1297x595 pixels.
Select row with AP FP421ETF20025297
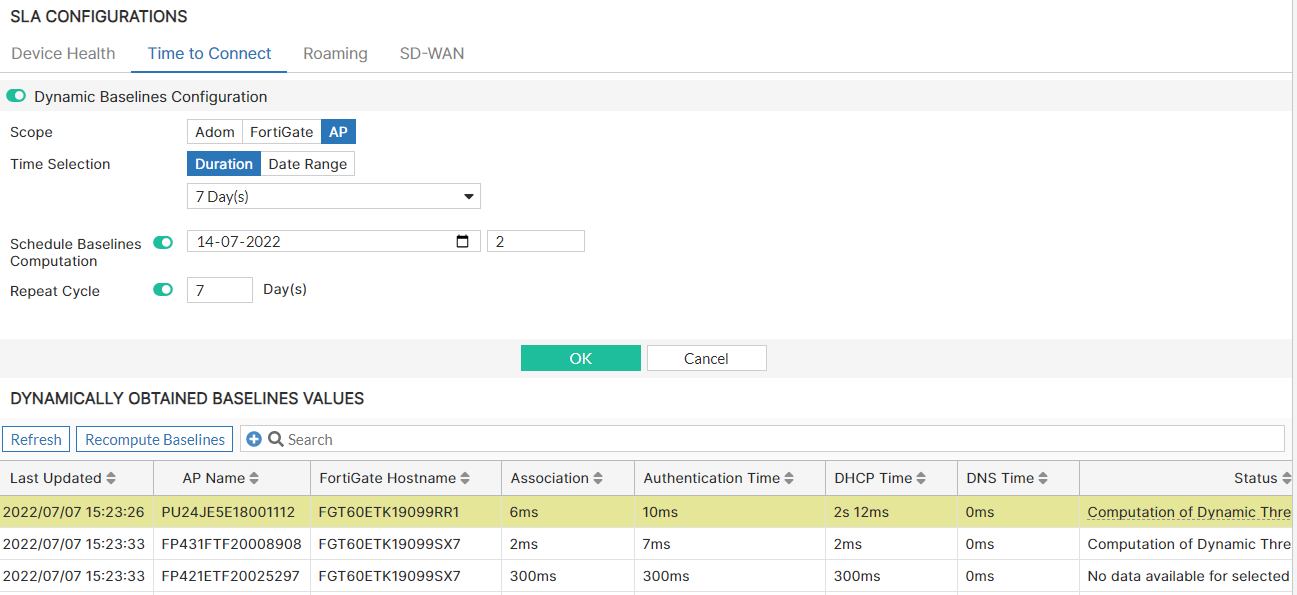pyautogui.click(x=648, y=576)
